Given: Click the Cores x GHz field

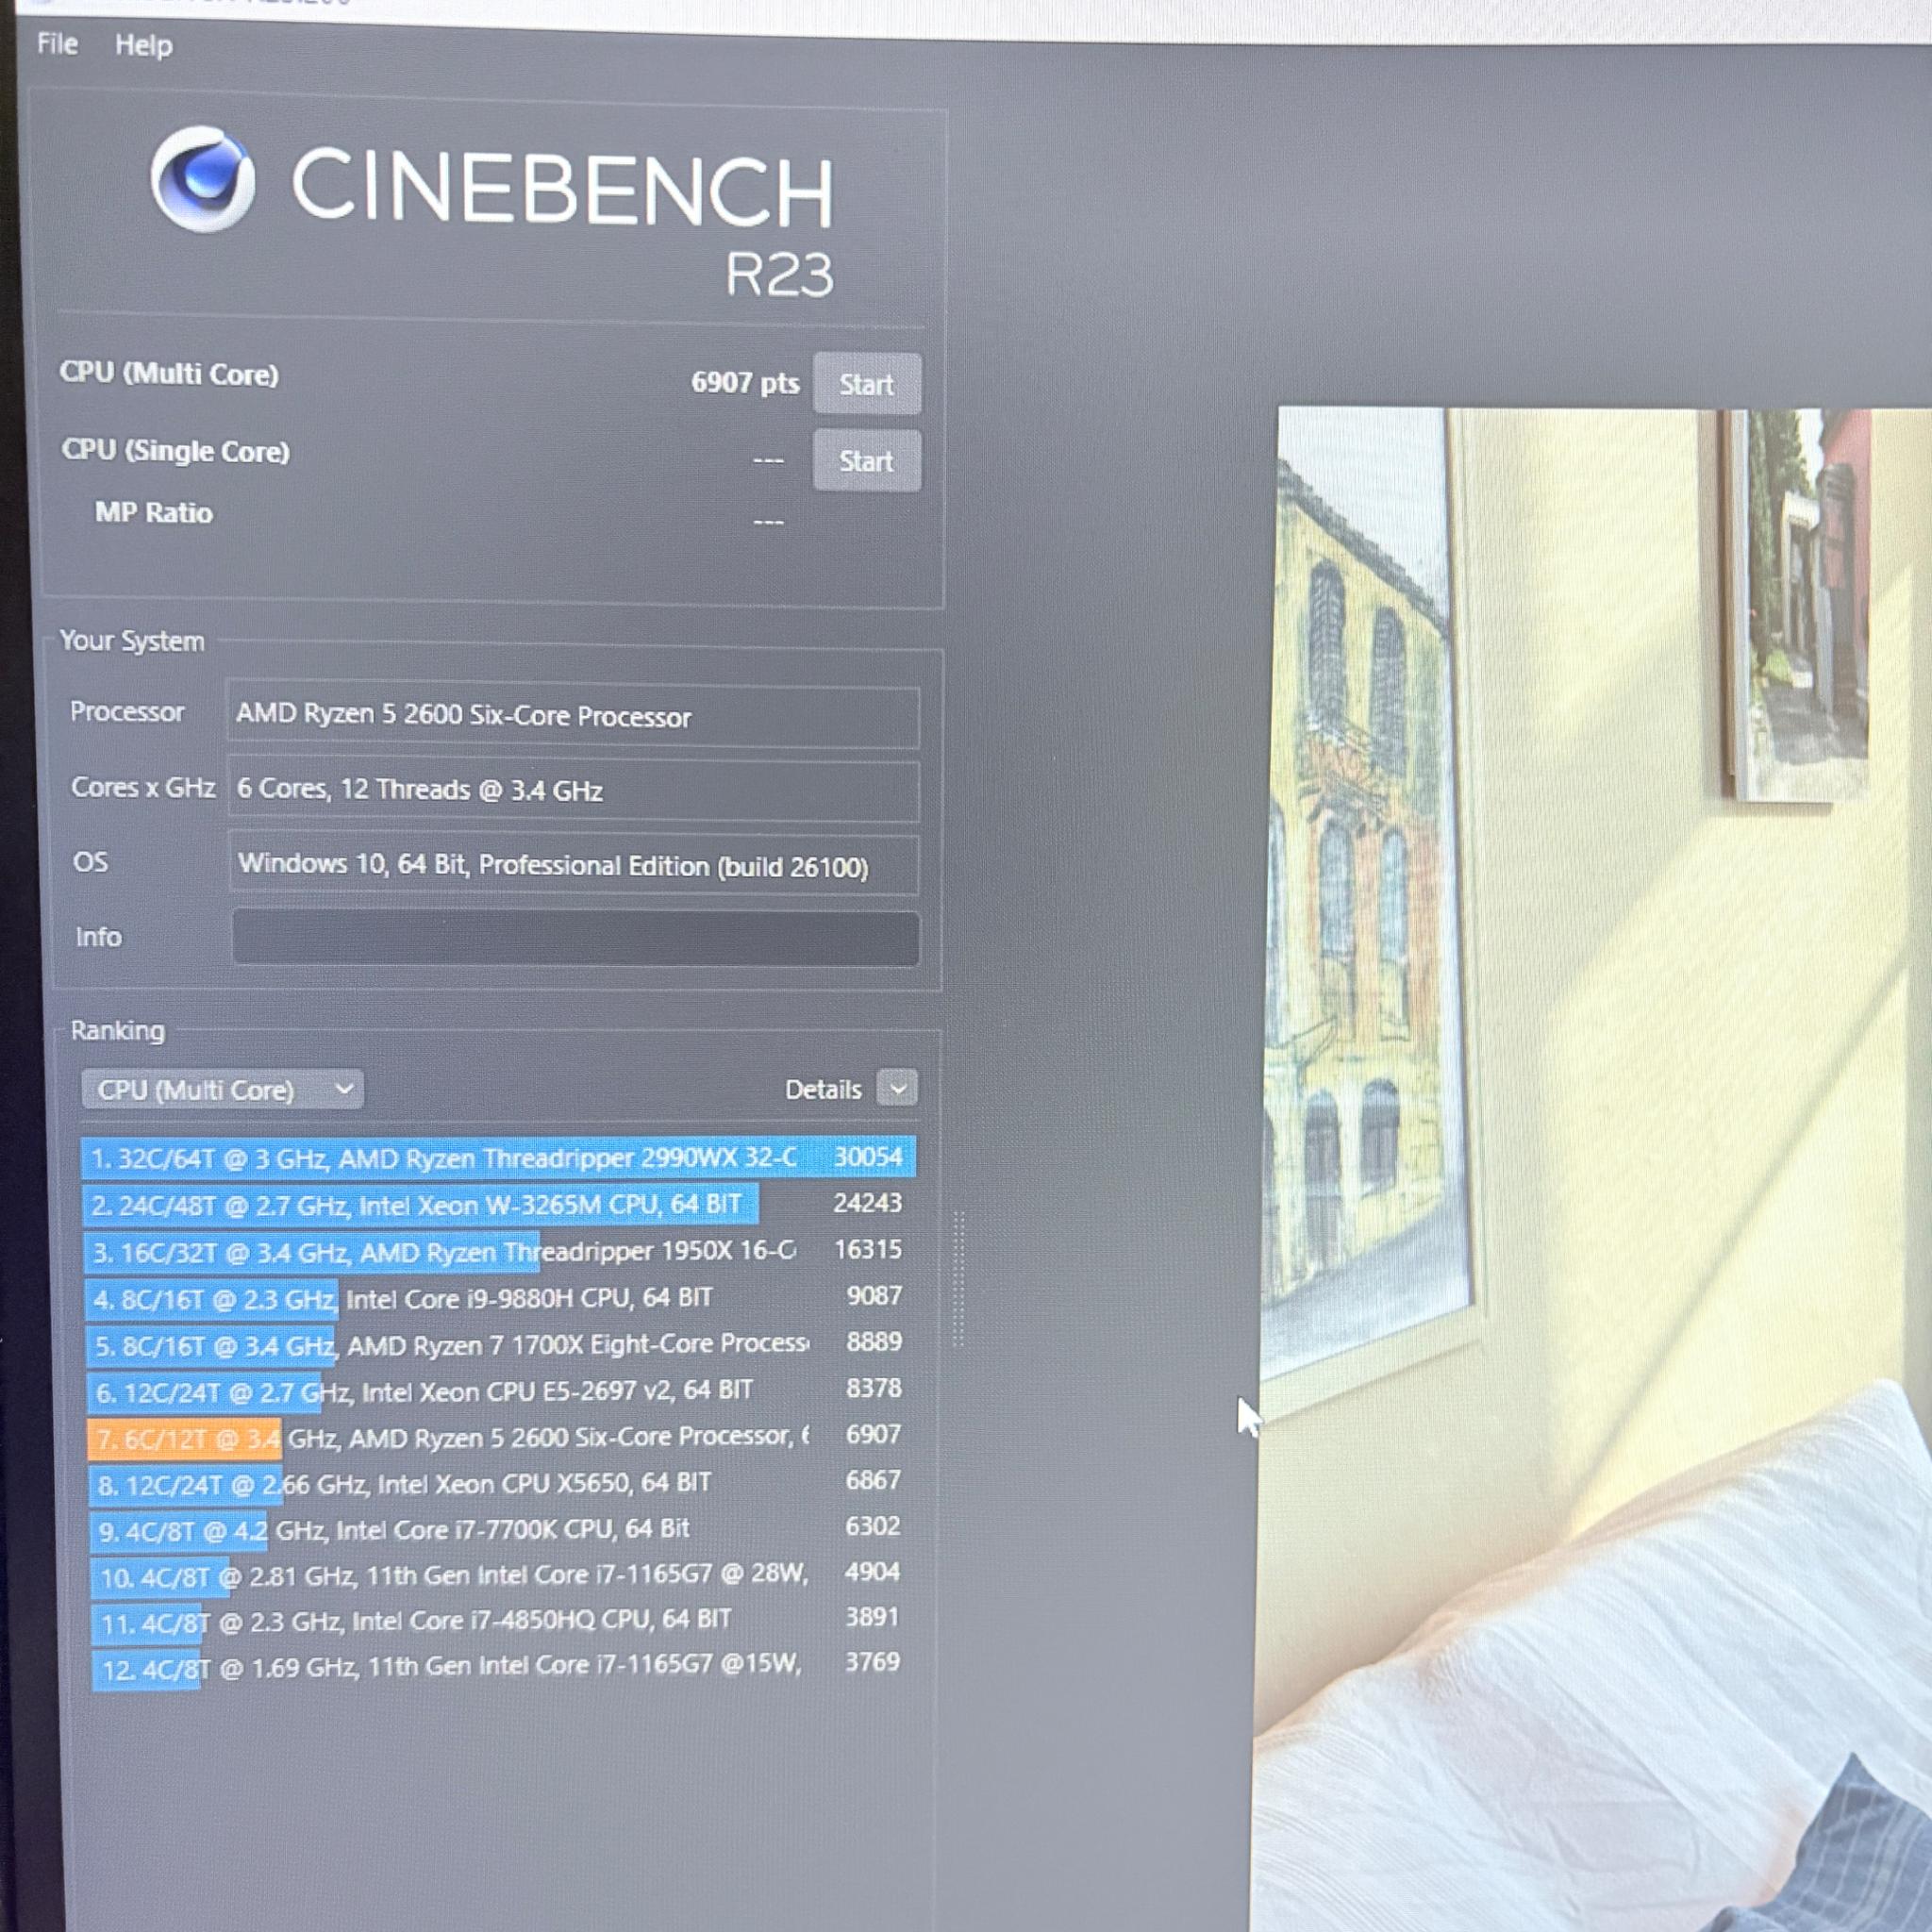Looking at the screenshot, I should (573, 790).
